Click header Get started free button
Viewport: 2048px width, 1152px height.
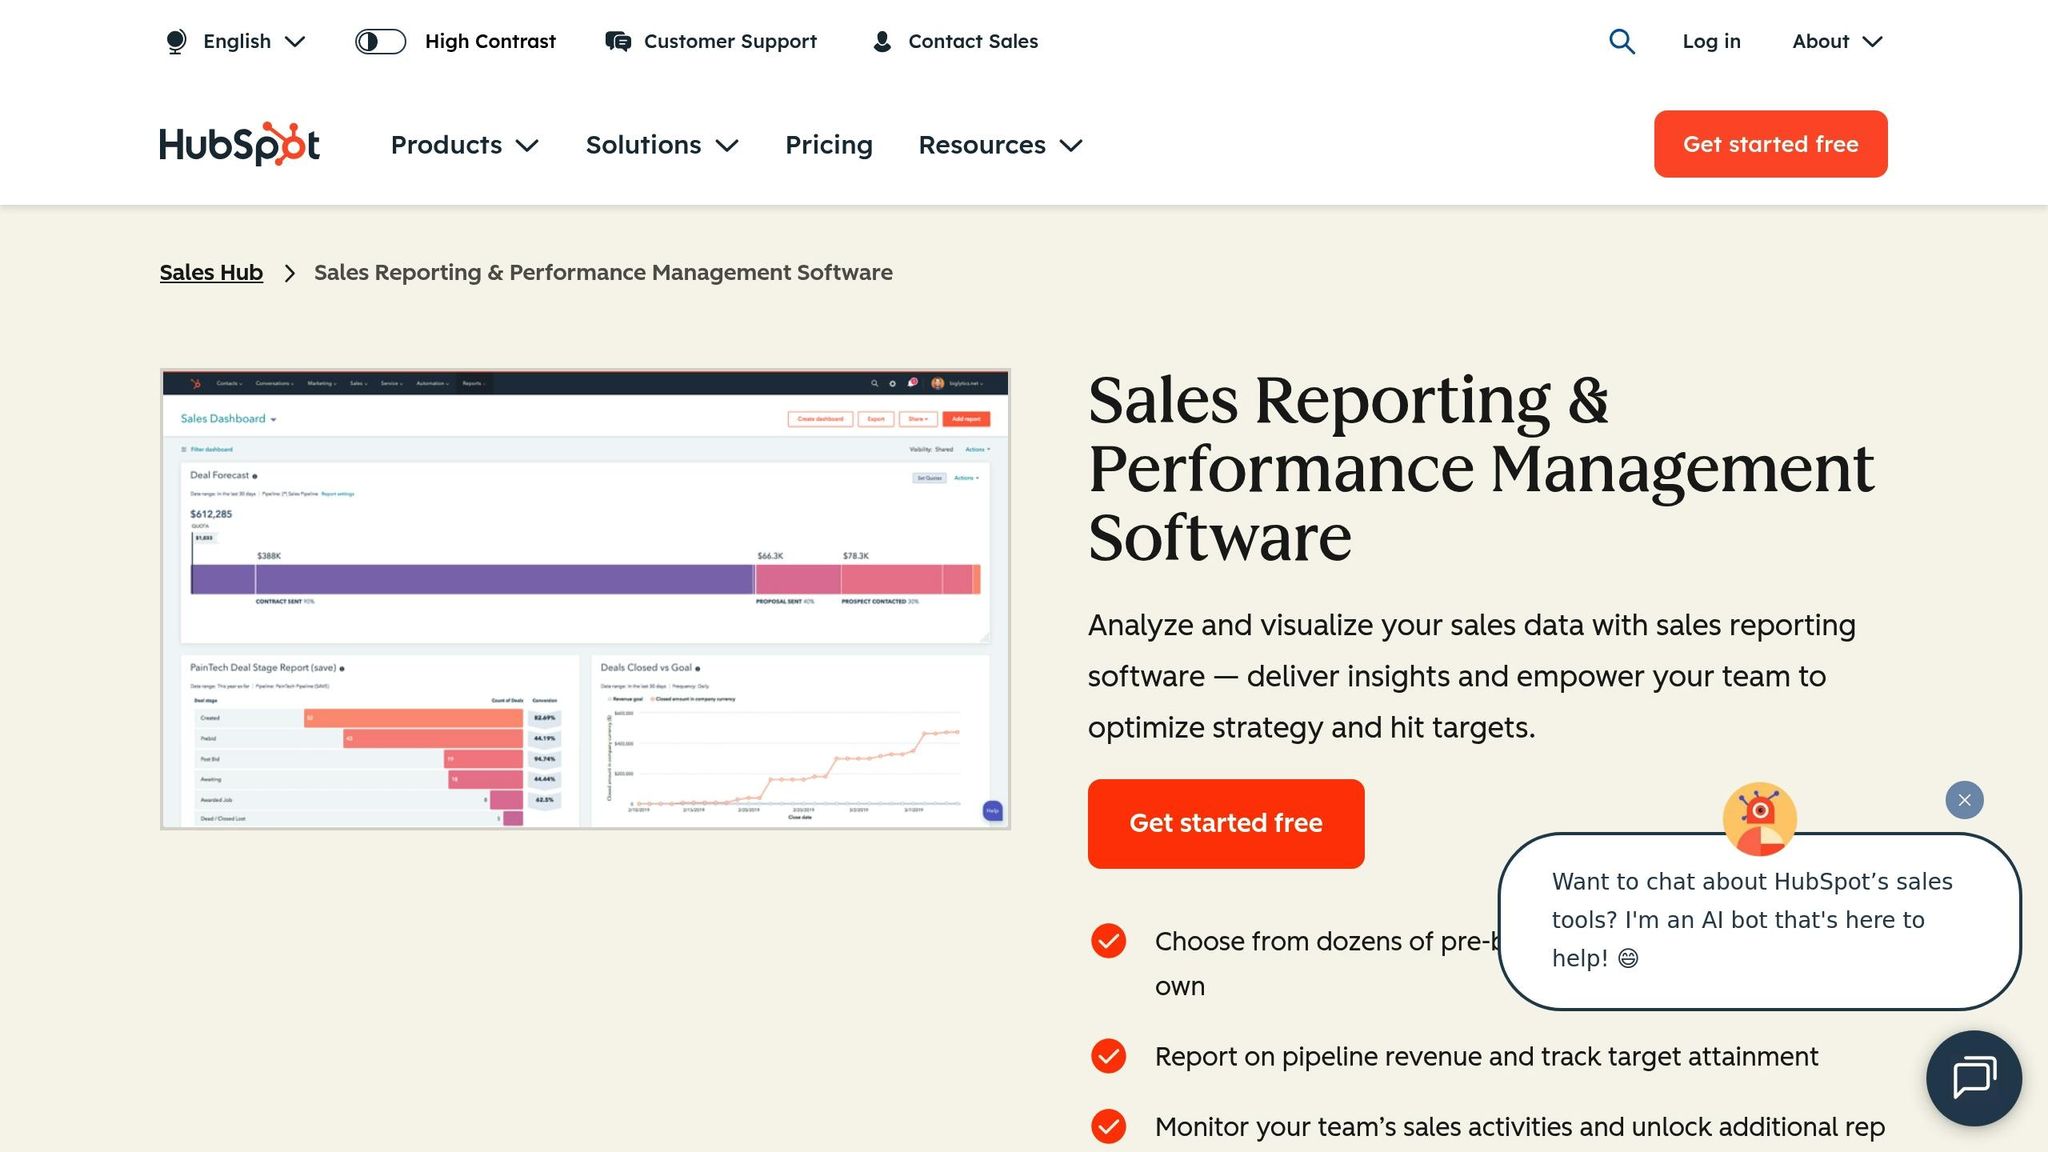point(1770,144)
